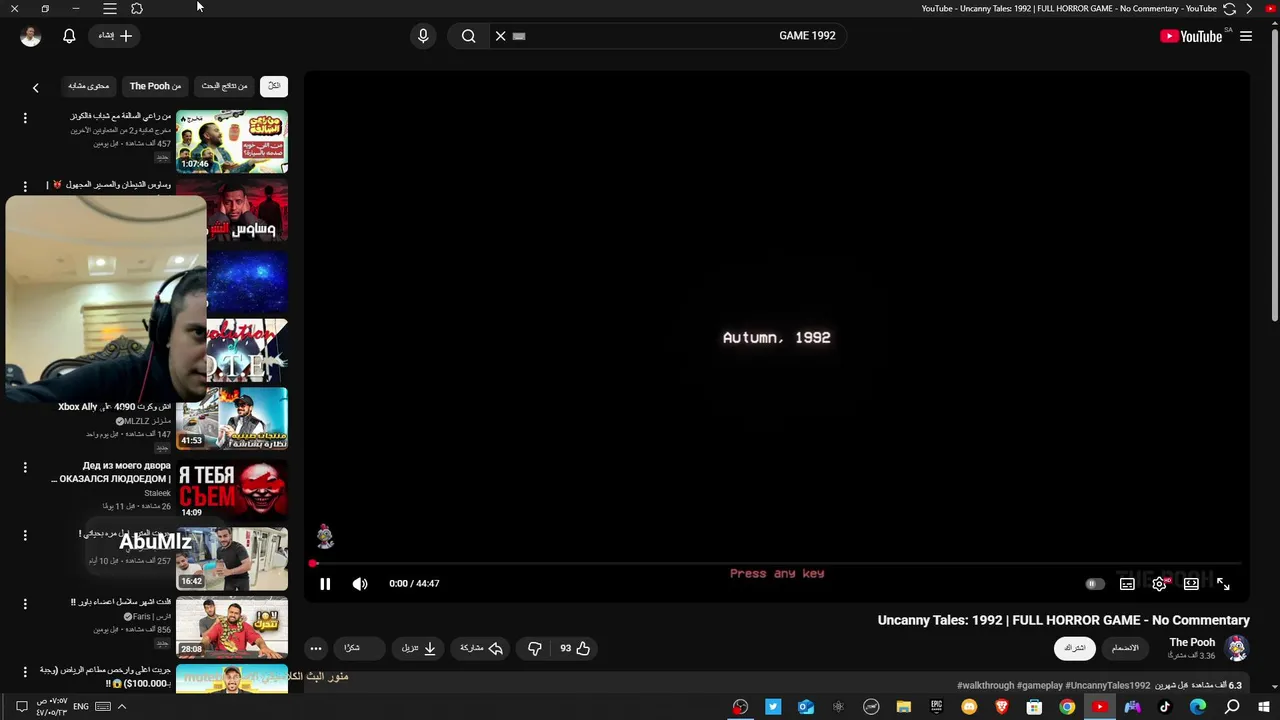Screen dimensions: 1280x720
Task: Open 'Дед из моего двора' video title
Action: coord(112,472)
